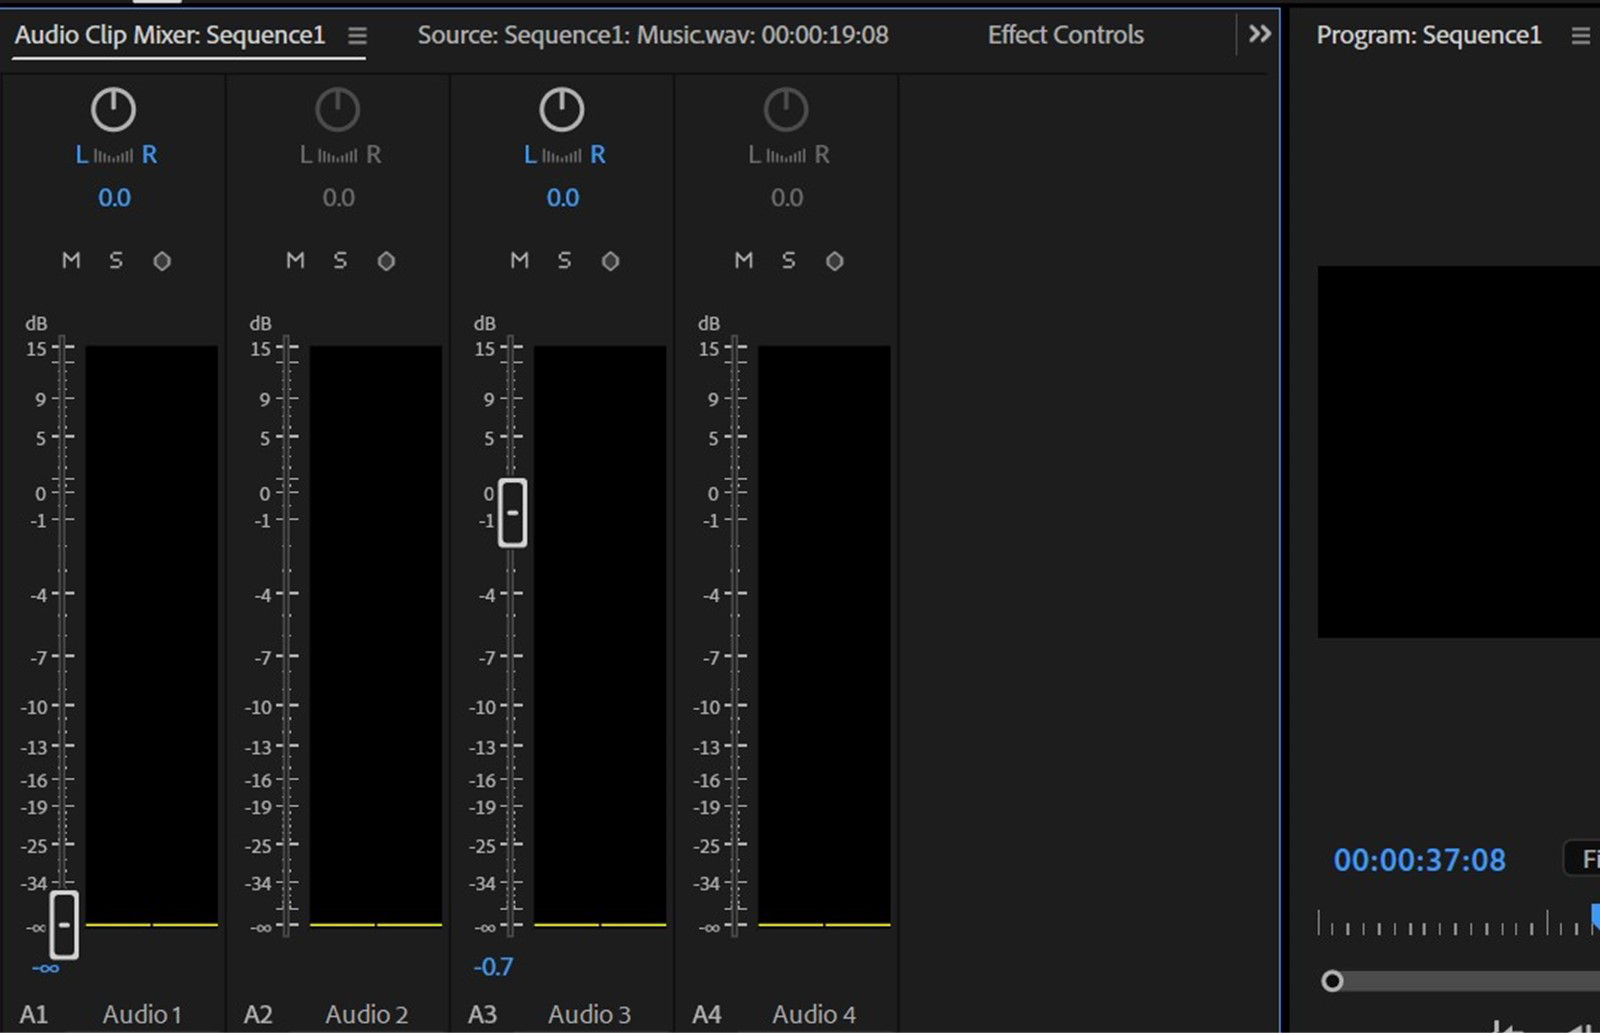This screenshot has height=1033, width=1600.
Task: Switch to the Source: Sequence1 Music.wav tab
Action: tap(652, 34)
